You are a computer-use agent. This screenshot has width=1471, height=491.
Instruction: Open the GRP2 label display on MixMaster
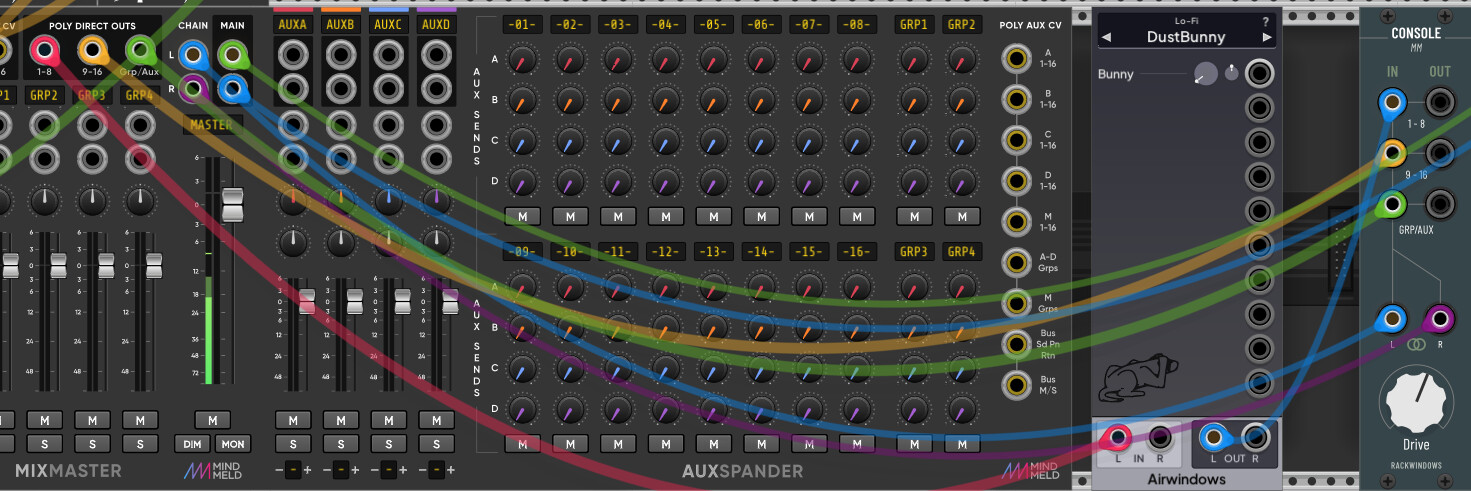[44, 95]
